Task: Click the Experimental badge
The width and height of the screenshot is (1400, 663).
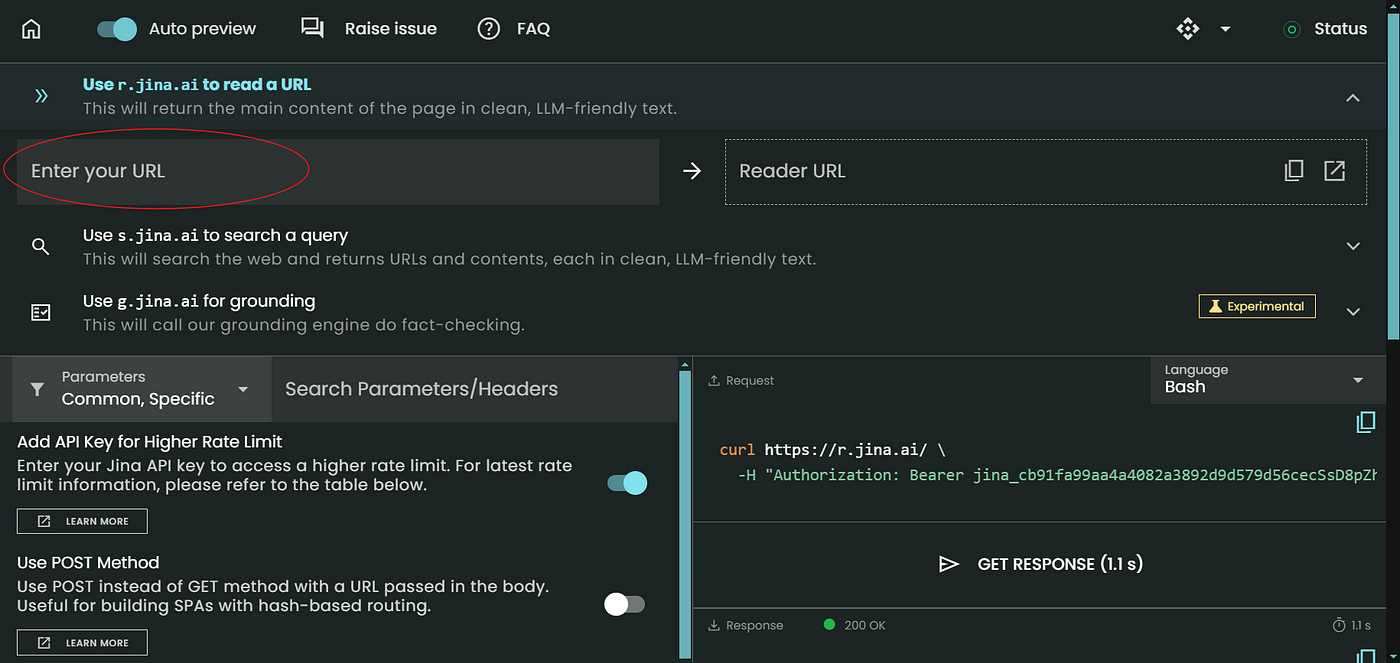Action: (1257, 306)
